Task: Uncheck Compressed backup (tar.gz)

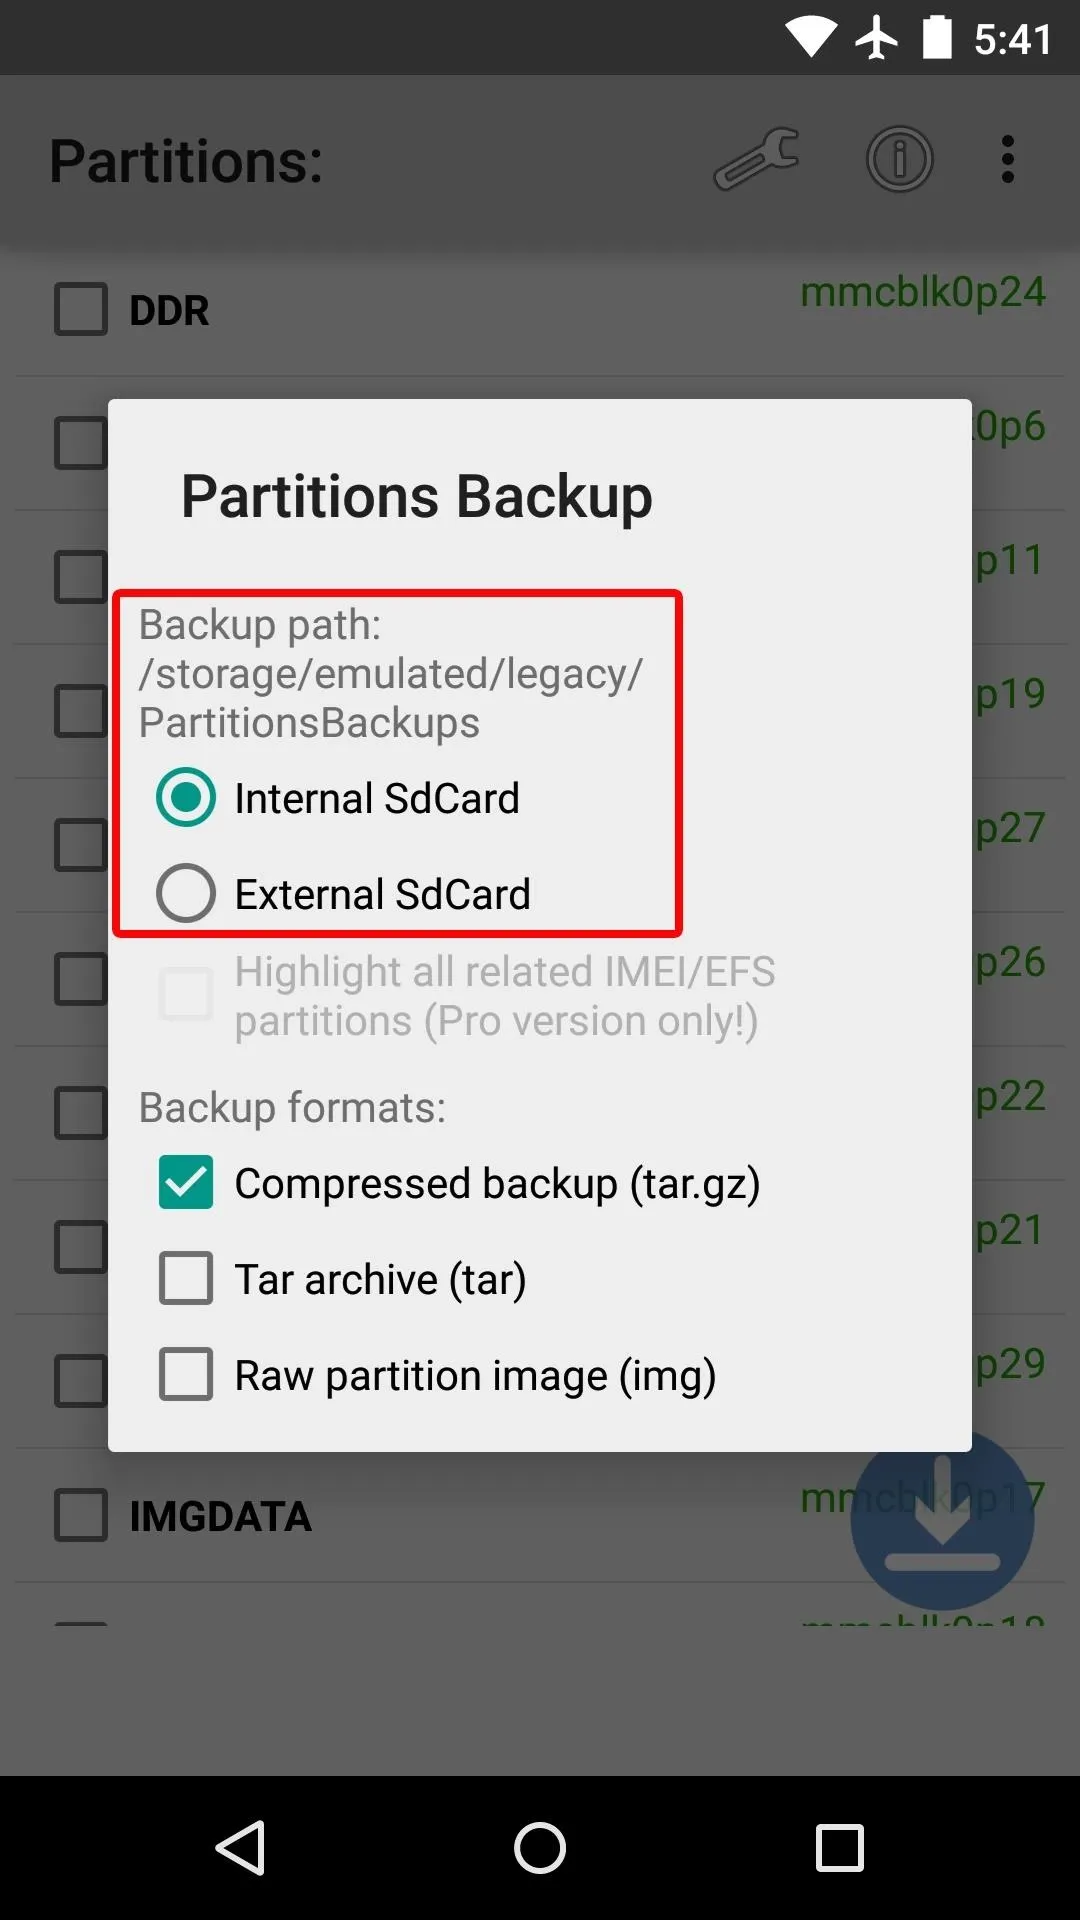Action: click(x=460, y=1183)
